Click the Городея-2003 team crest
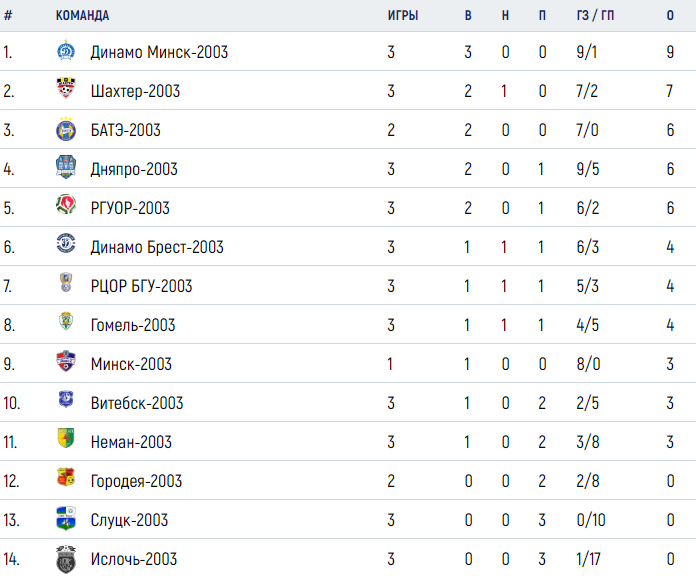The height and width of the screenshot is (576, 696). pyautogui.click(x=66, y=477)
